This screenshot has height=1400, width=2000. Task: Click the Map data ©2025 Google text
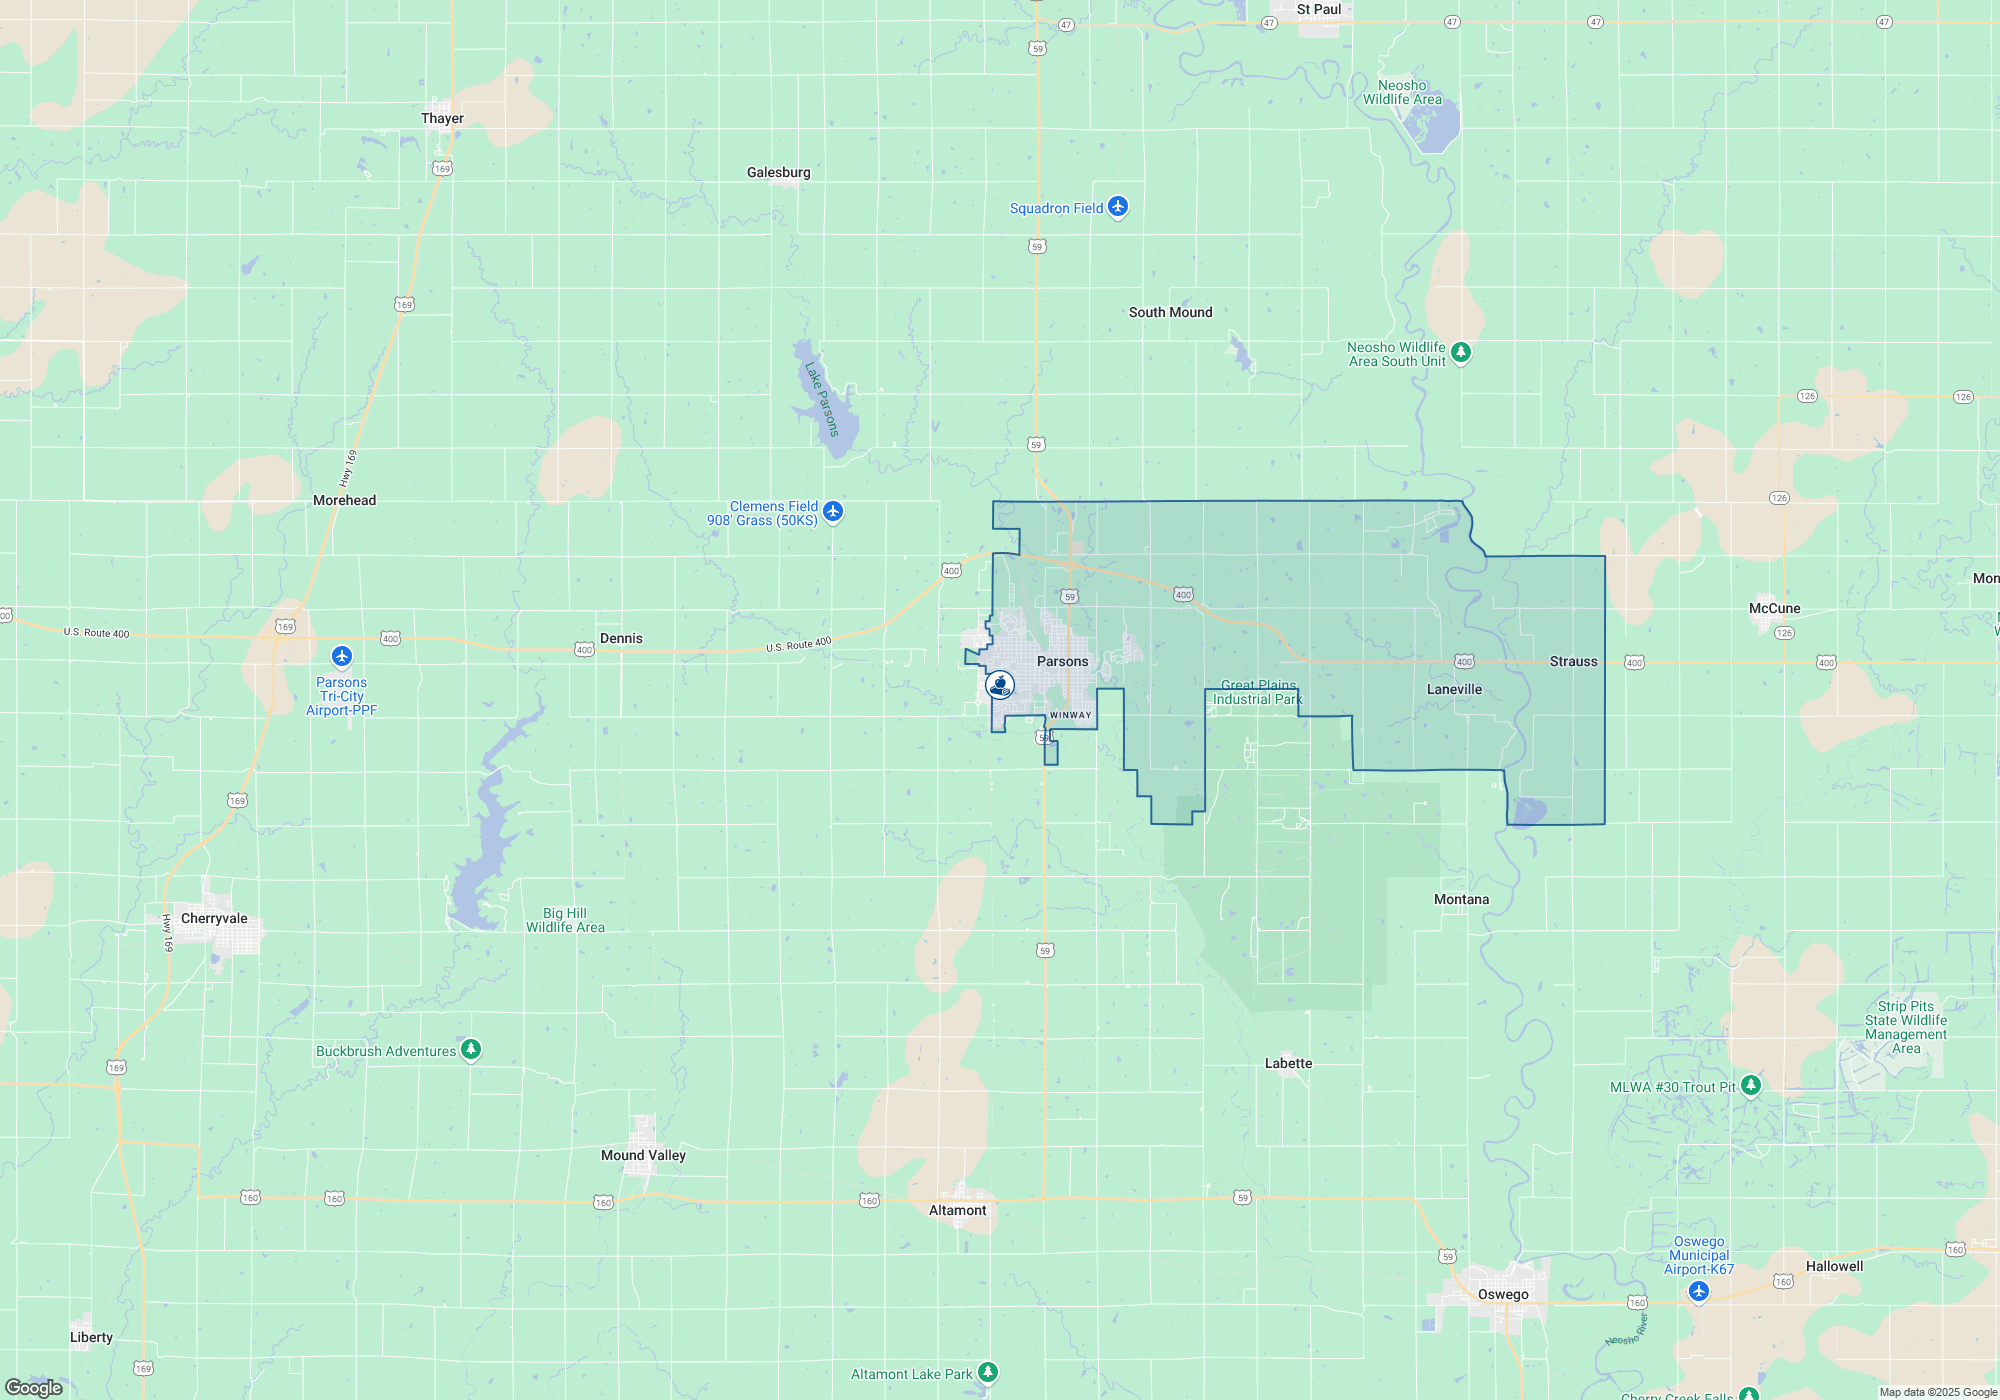click(x=1938, y=1392)
